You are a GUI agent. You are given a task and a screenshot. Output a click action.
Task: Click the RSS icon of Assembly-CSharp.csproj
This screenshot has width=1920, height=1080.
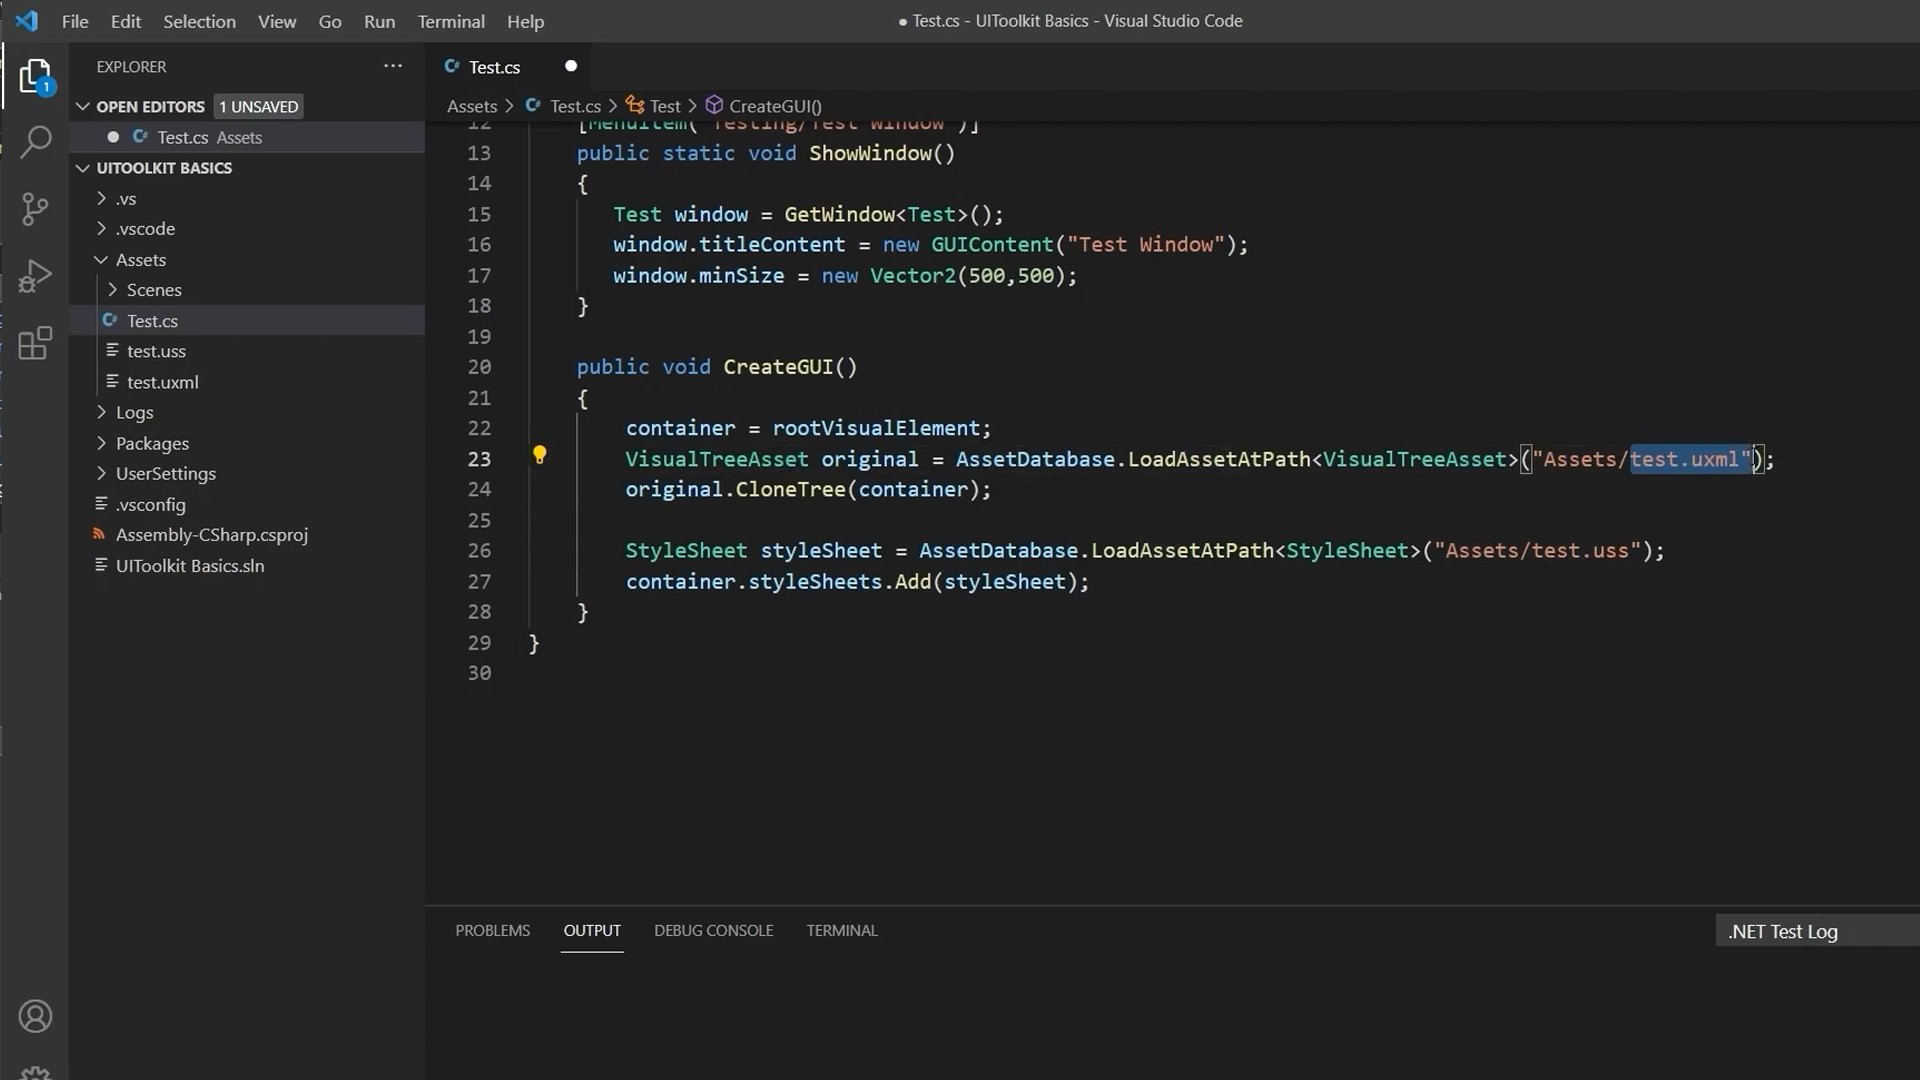coord(99,534)
